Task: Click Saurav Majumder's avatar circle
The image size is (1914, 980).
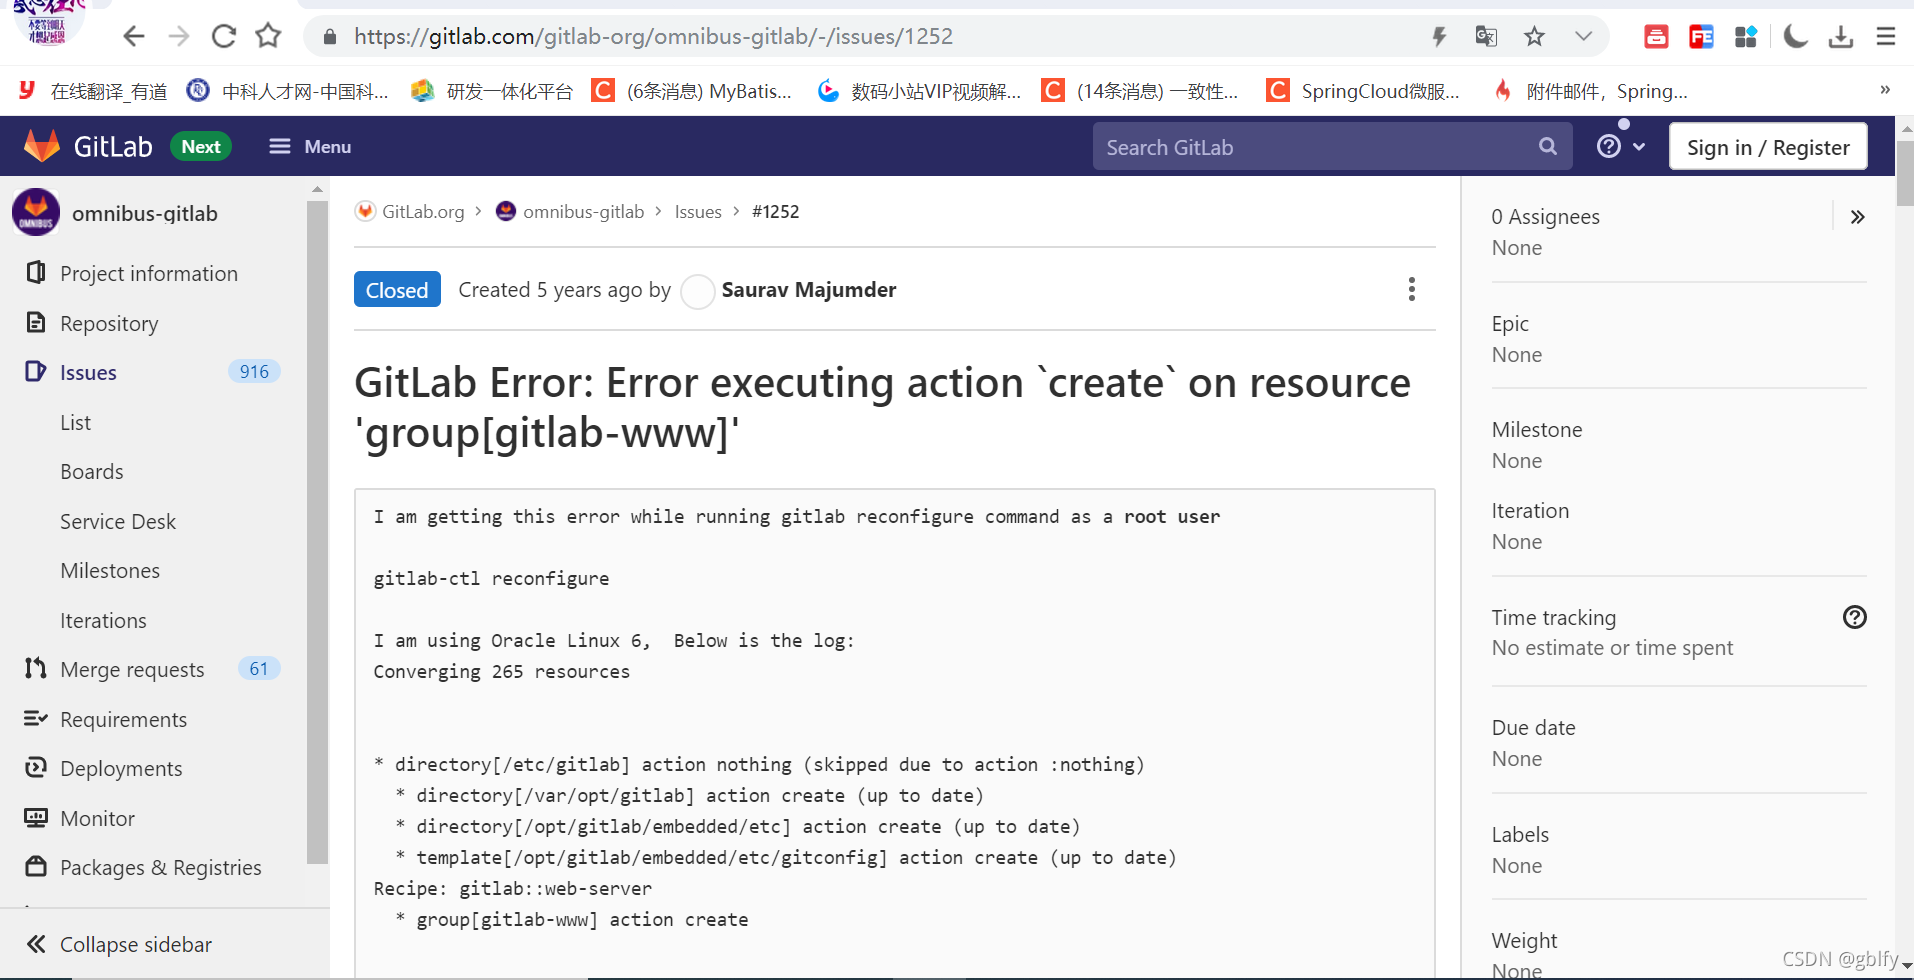Action: 698,291
